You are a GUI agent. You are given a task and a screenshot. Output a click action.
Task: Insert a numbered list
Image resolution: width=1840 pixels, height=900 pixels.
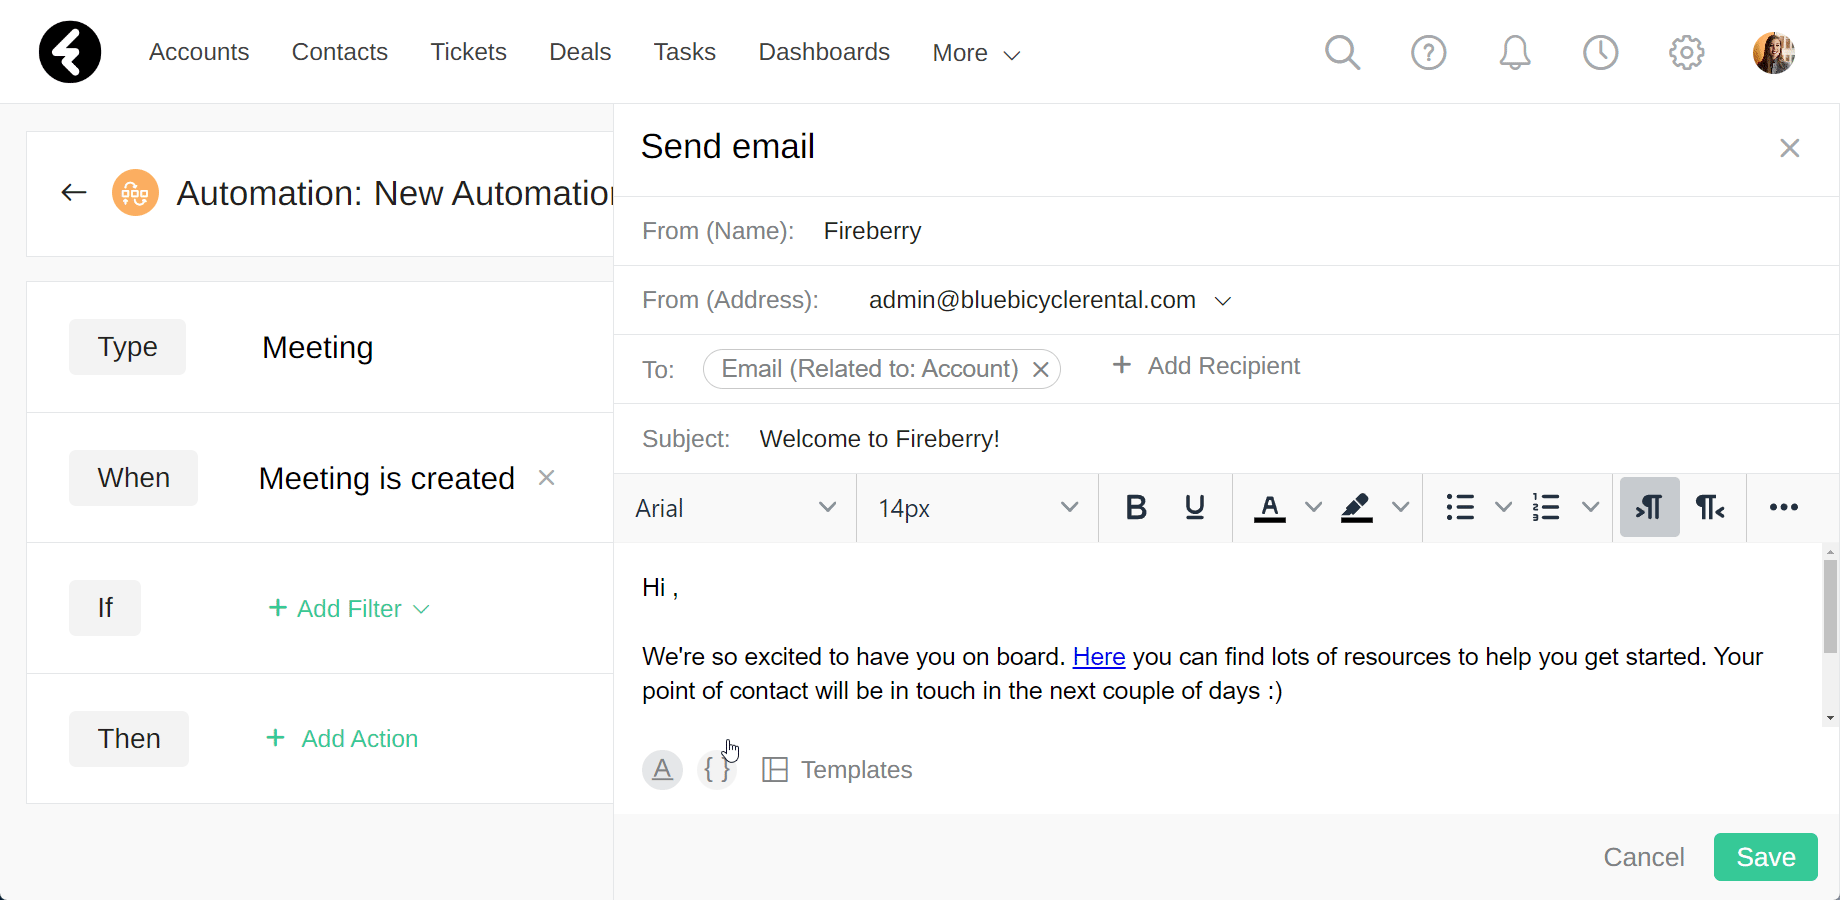1546,508
